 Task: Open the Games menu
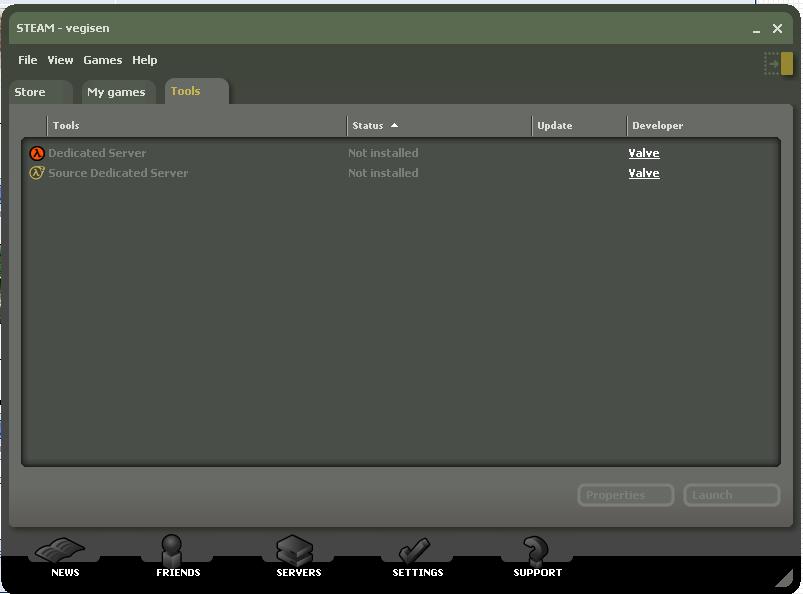[102, 60]
